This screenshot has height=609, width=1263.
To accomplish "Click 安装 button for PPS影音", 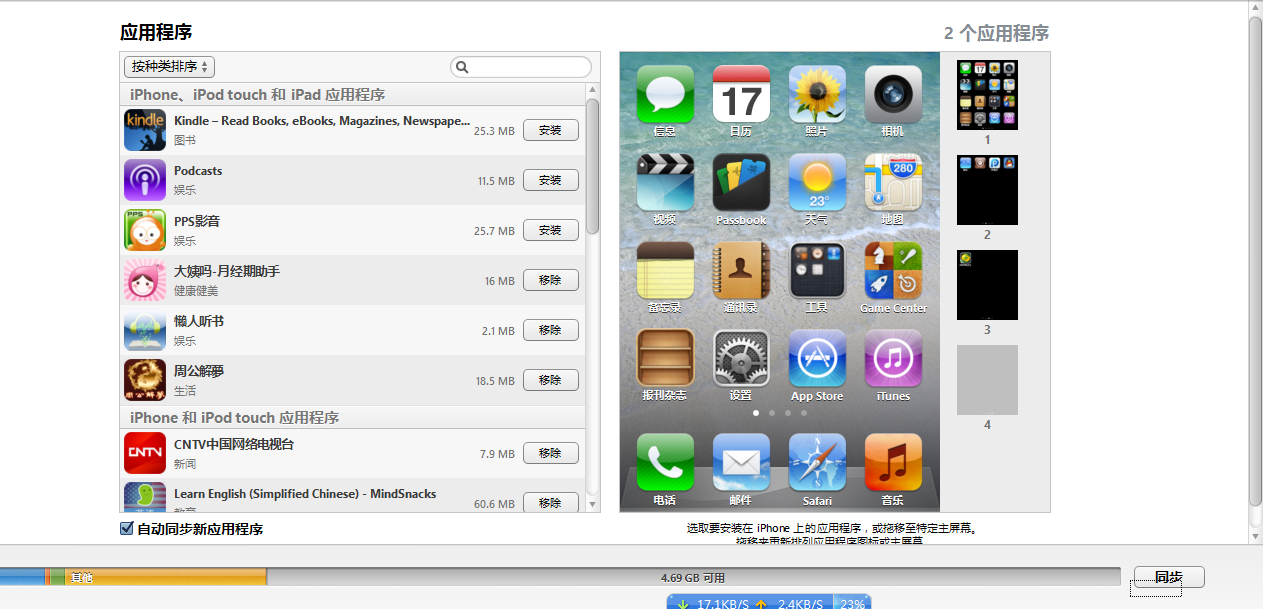I will 550,230.
